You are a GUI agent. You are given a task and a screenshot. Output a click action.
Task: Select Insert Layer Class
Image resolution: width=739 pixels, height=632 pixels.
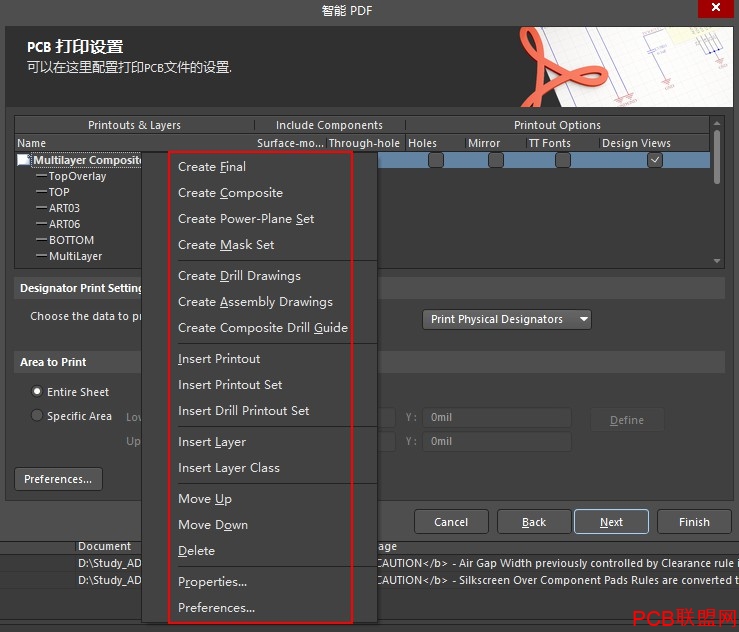coord(229,468)
